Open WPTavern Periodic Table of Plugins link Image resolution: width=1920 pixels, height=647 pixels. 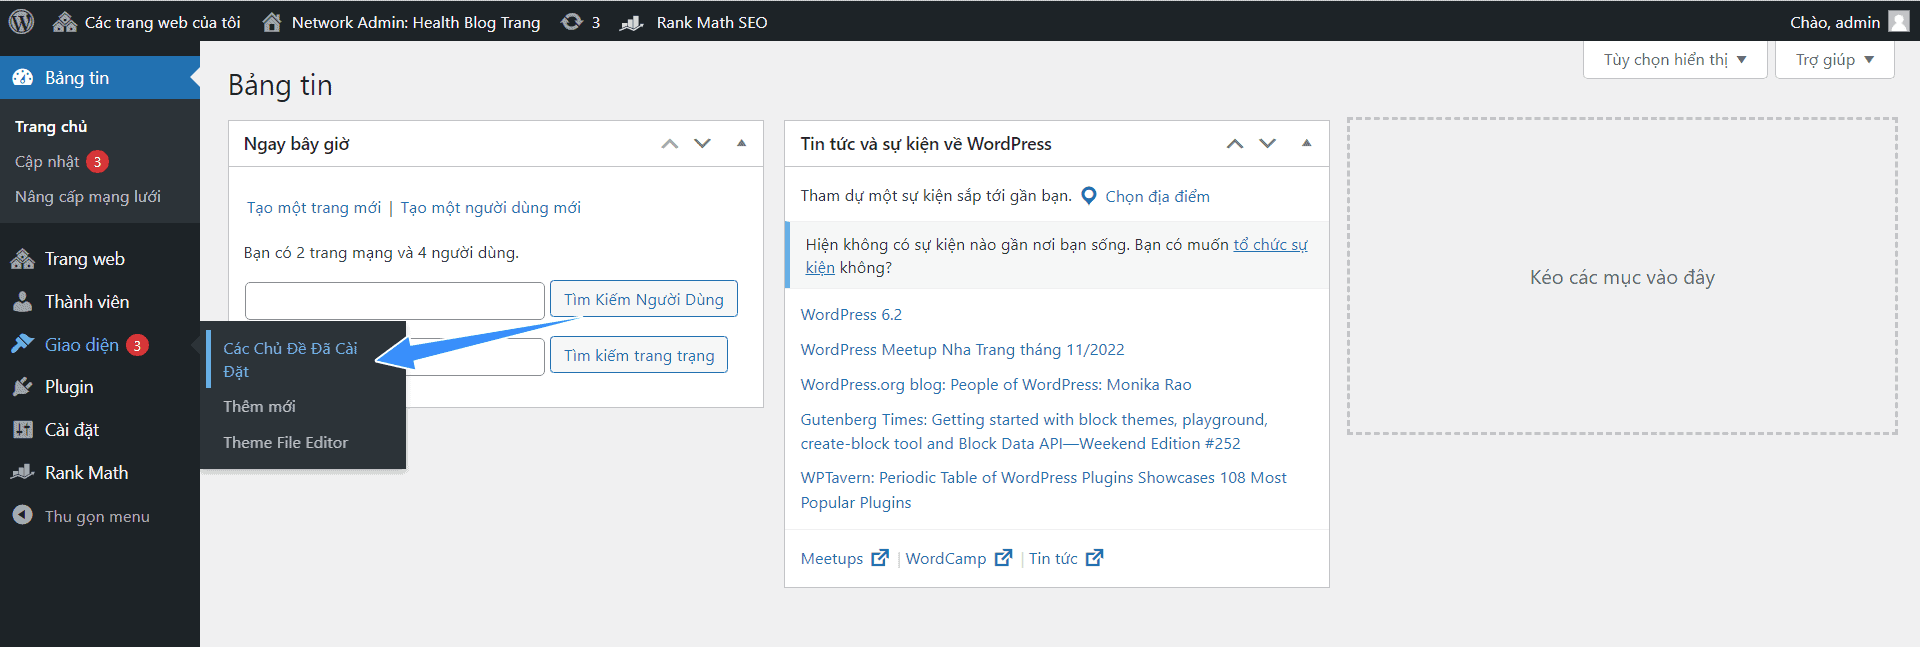(1043, 490)
